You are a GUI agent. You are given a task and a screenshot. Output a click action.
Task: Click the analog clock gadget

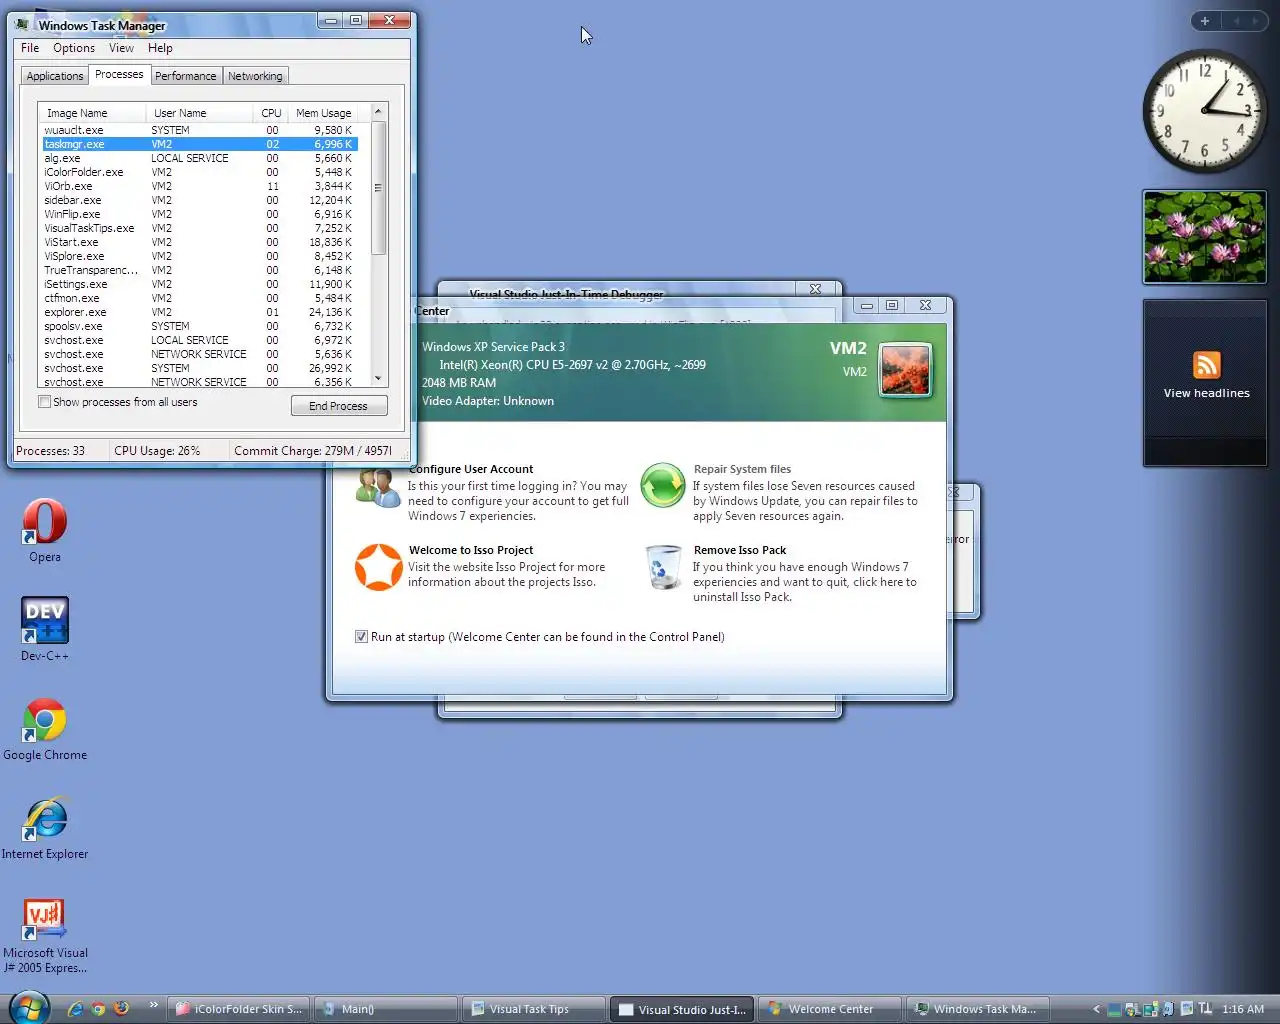coord(1204,110)
